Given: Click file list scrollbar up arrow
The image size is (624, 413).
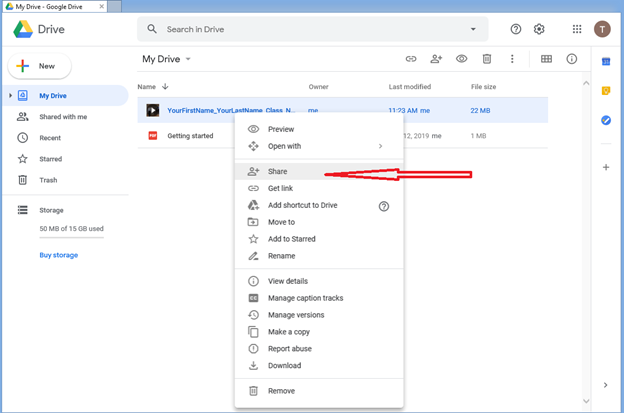Looking at the screenshot, I should point(586,83).
